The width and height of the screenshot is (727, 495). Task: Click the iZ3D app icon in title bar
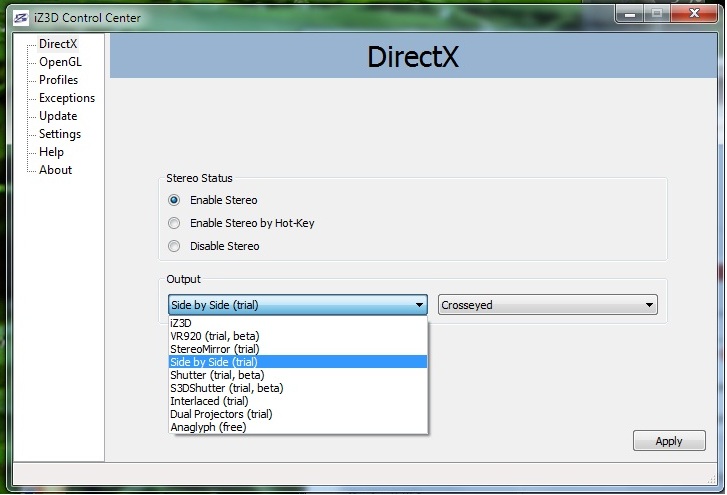click(20, 18)
